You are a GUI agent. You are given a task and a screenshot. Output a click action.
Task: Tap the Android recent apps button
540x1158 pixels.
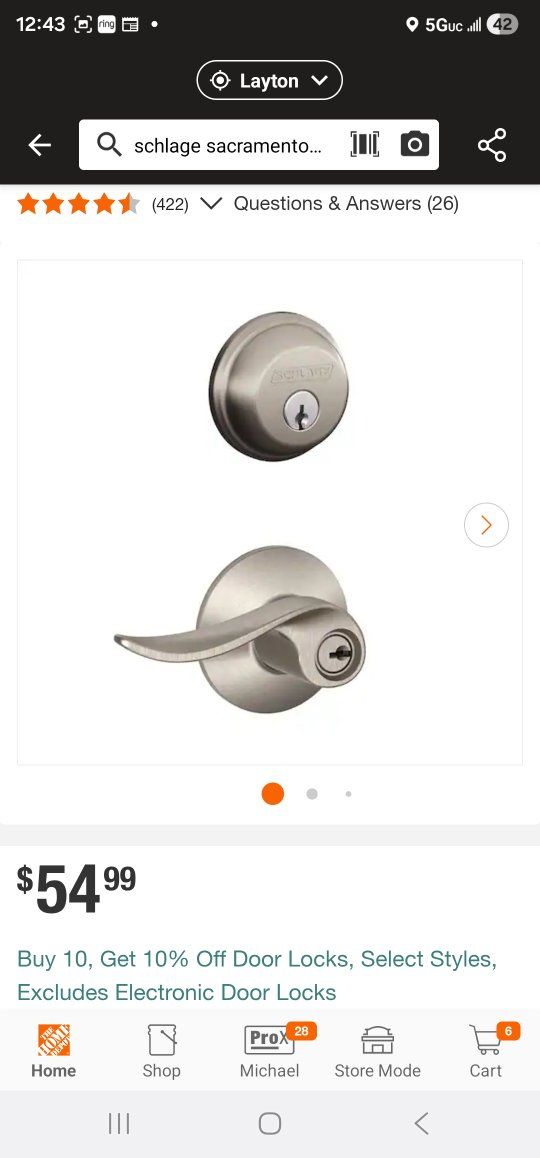[119, 1124]
